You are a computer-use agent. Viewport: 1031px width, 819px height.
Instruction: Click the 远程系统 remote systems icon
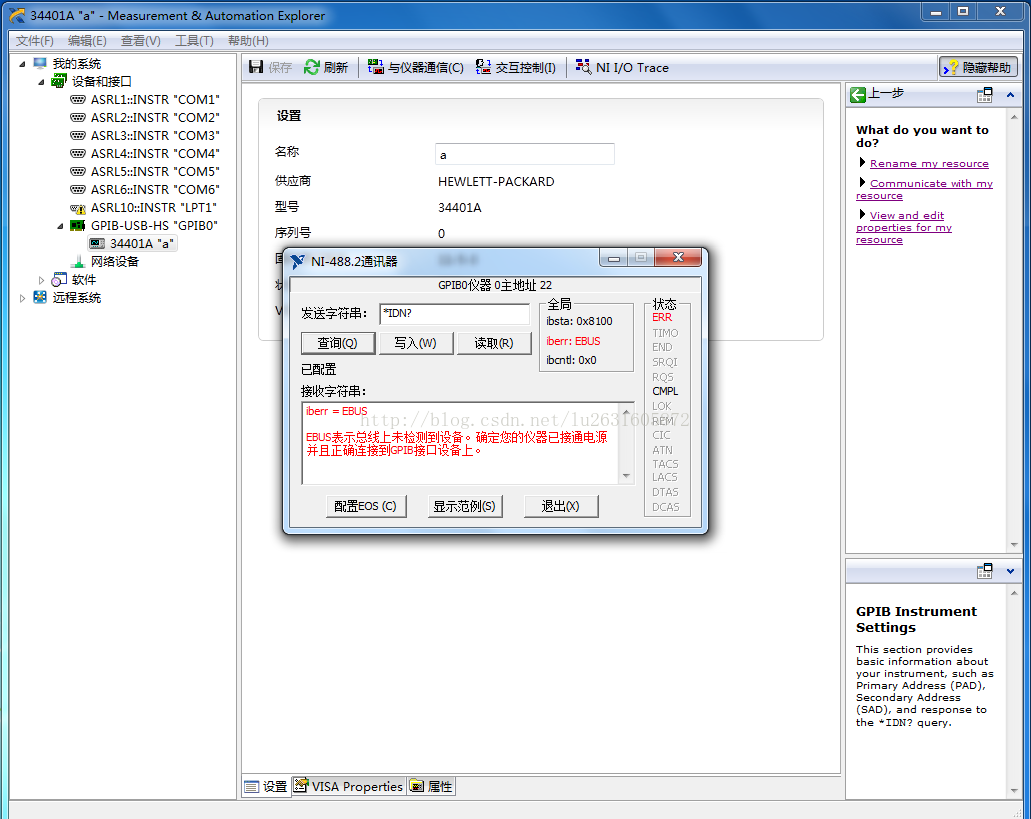[40, 297]
